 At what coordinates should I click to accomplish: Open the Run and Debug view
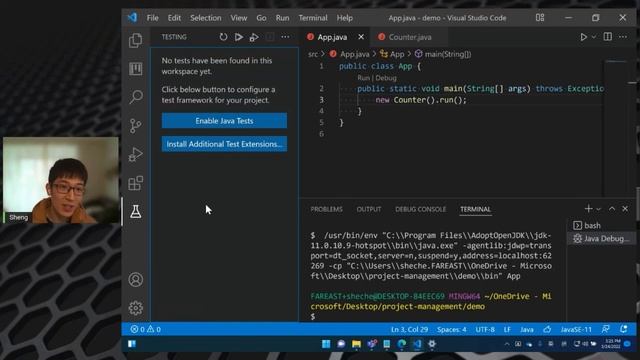[136, 155]
